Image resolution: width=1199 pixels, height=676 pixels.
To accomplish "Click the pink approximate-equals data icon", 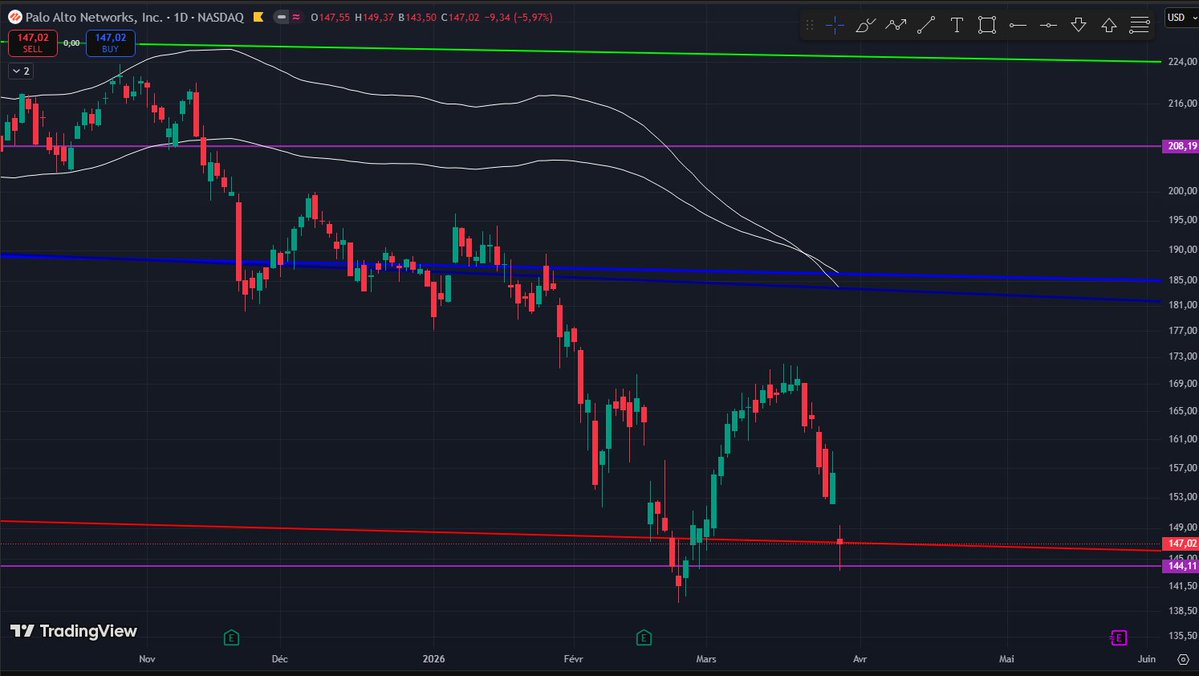I will [x=296, y=17].
